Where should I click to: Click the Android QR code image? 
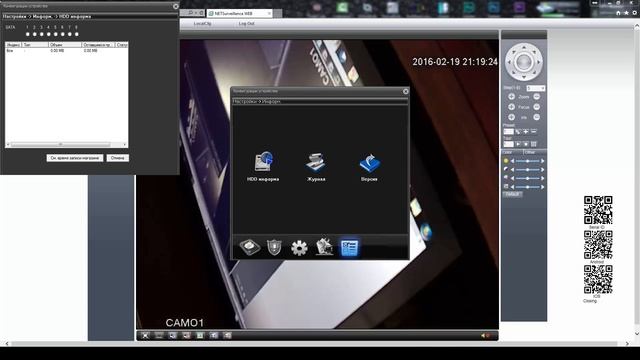[x=598, y=244]
